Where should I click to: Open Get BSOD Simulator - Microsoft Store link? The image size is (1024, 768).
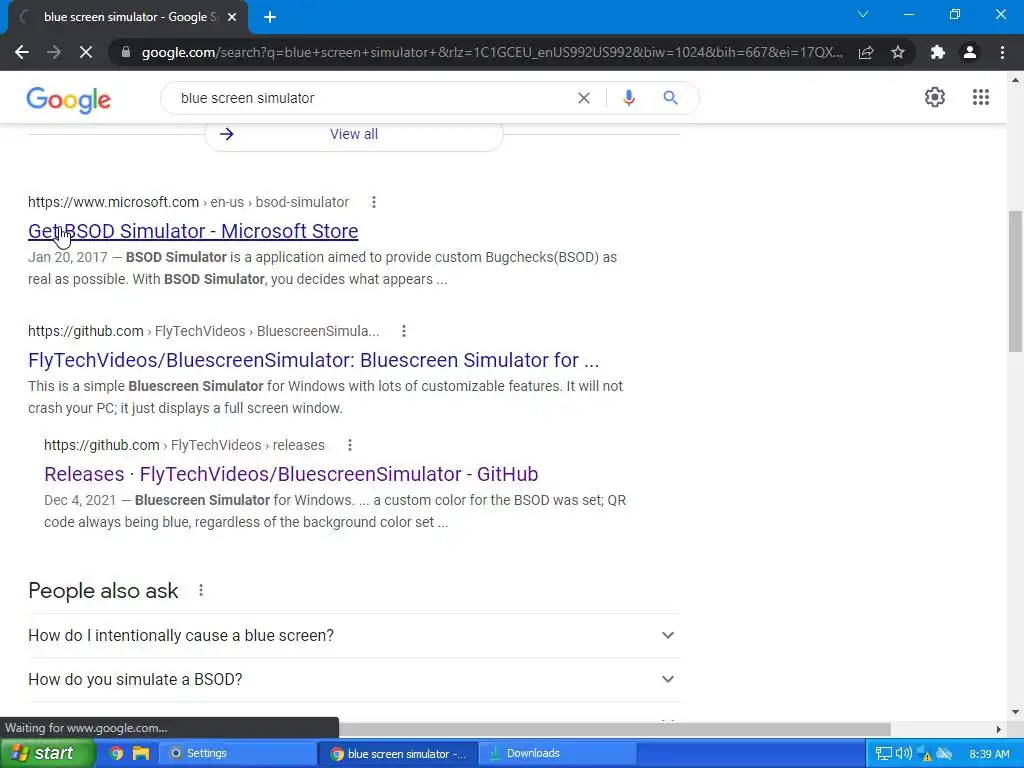[193, 231]
